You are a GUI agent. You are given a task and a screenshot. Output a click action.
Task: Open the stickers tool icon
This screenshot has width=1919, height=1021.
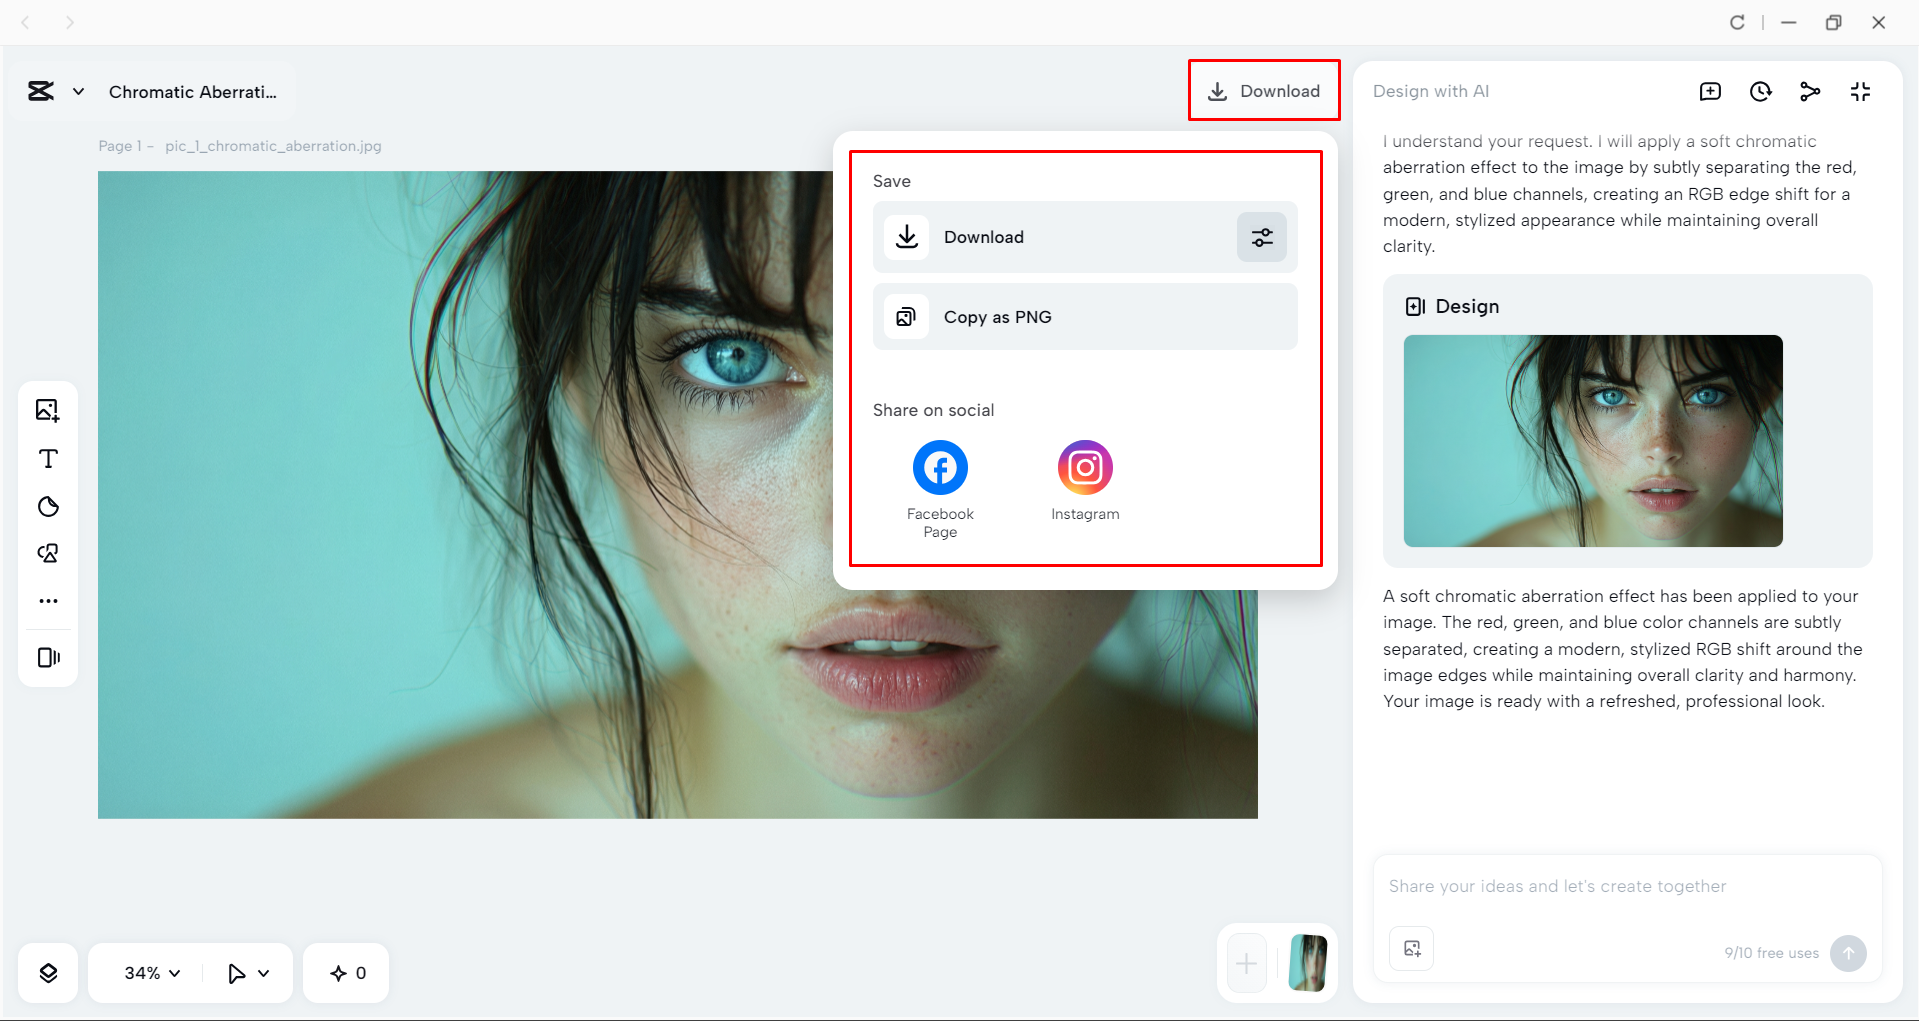(48, 507)
